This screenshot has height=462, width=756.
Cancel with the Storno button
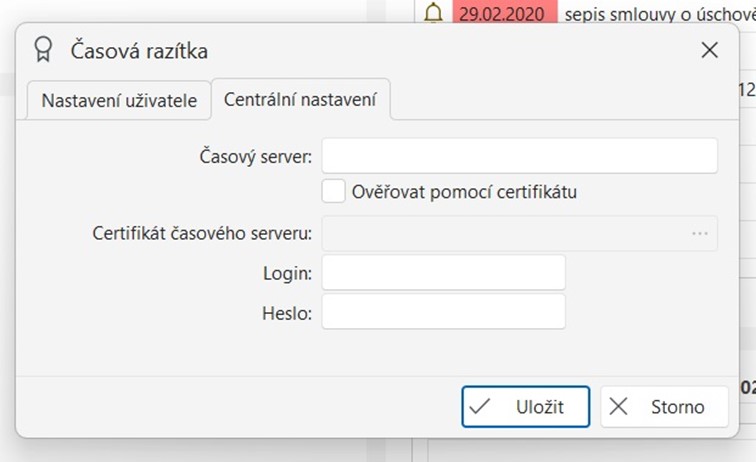tap(664, 407)
